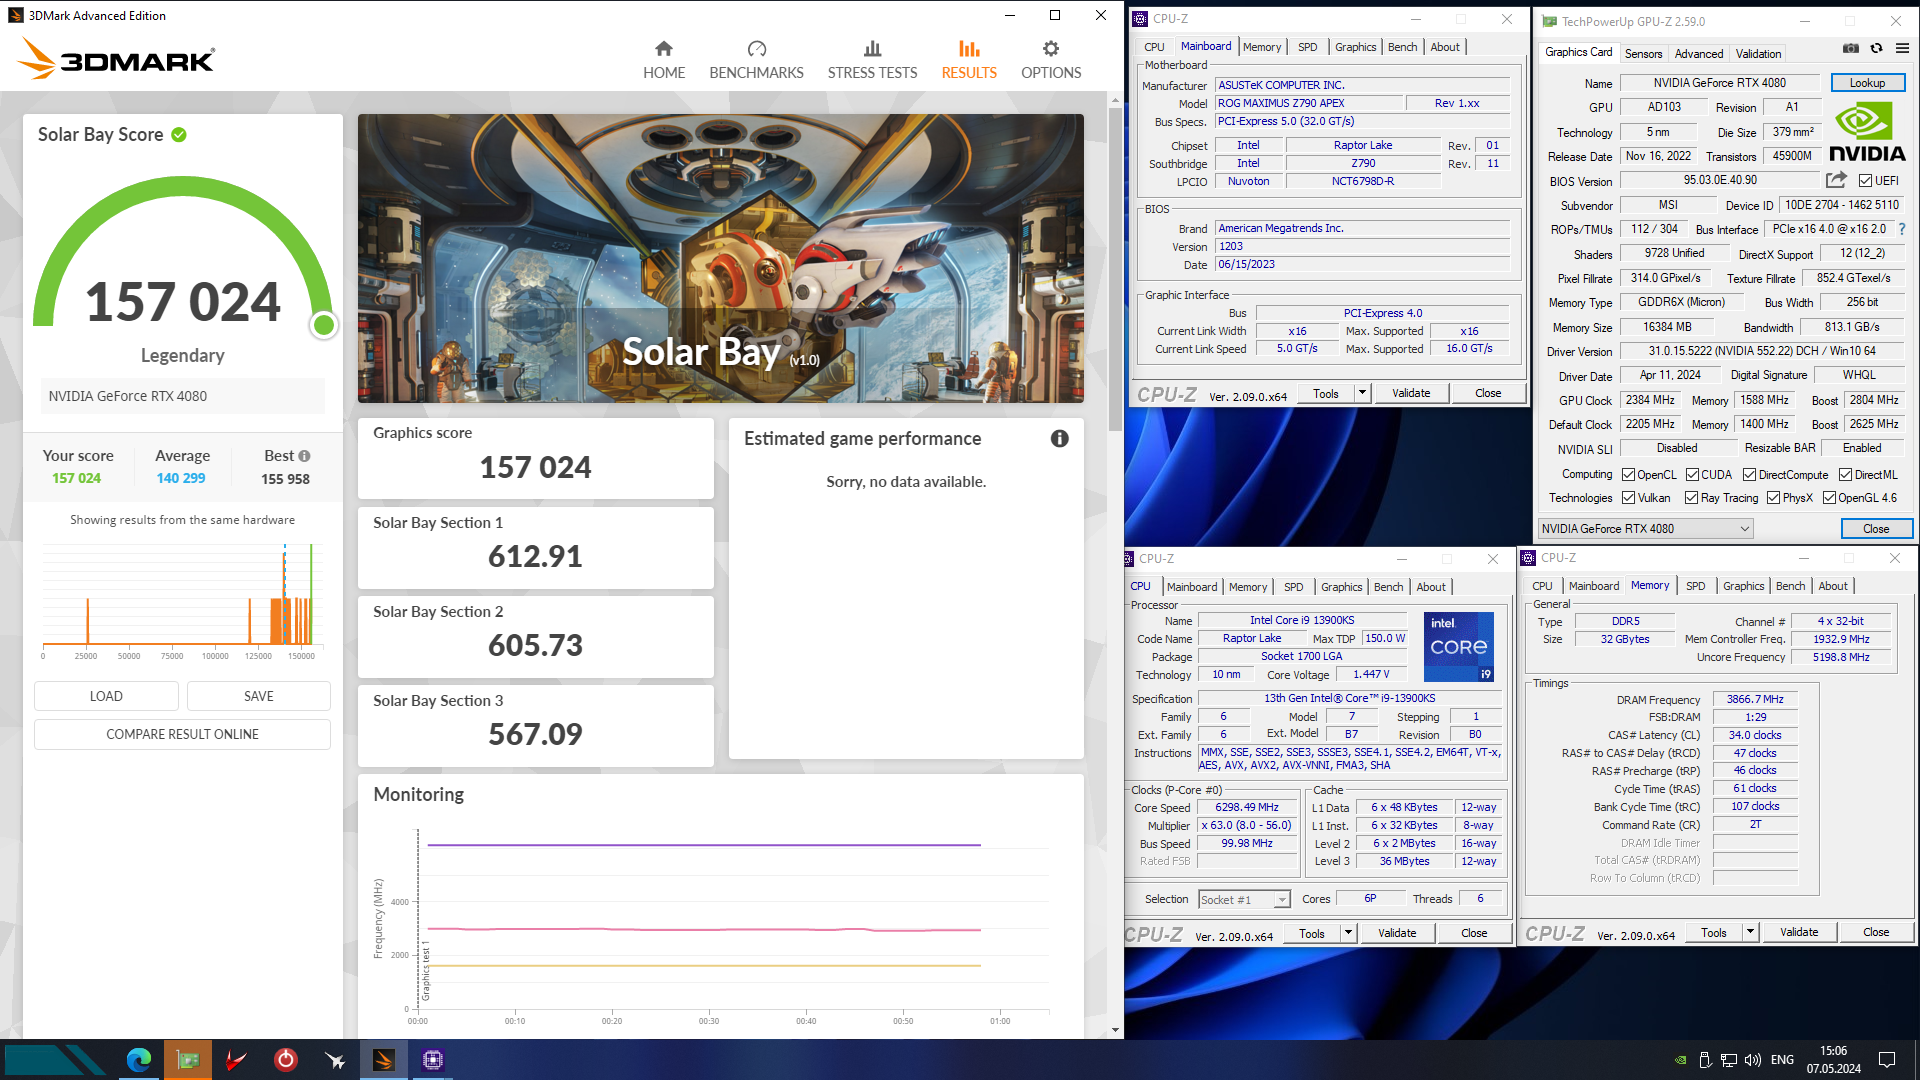Image resolution: width=1920 pixels, height=1080 pixels.
Task: Click Validate in the Mainboard CPU-Z window
Action: point(1411,393)
